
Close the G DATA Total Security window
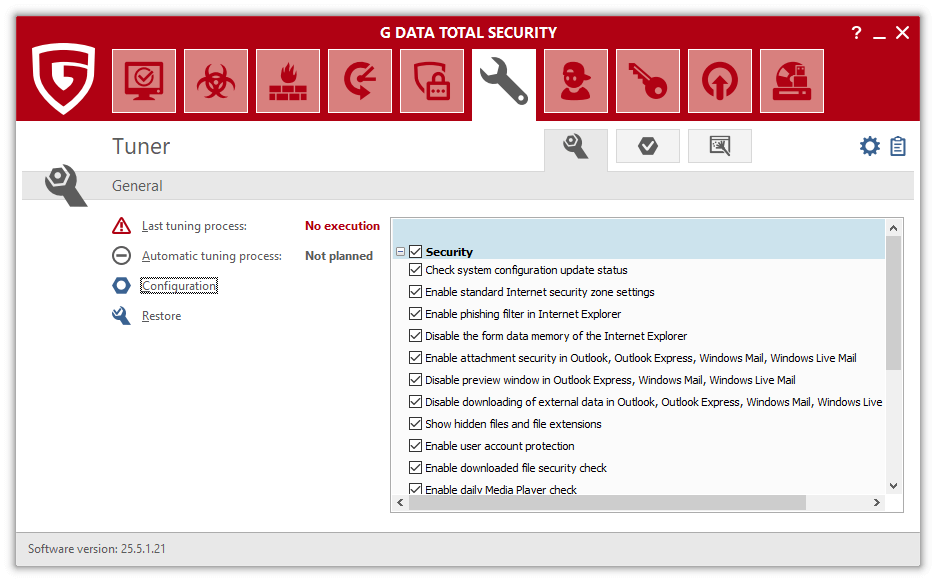click(x=903, y=33)
